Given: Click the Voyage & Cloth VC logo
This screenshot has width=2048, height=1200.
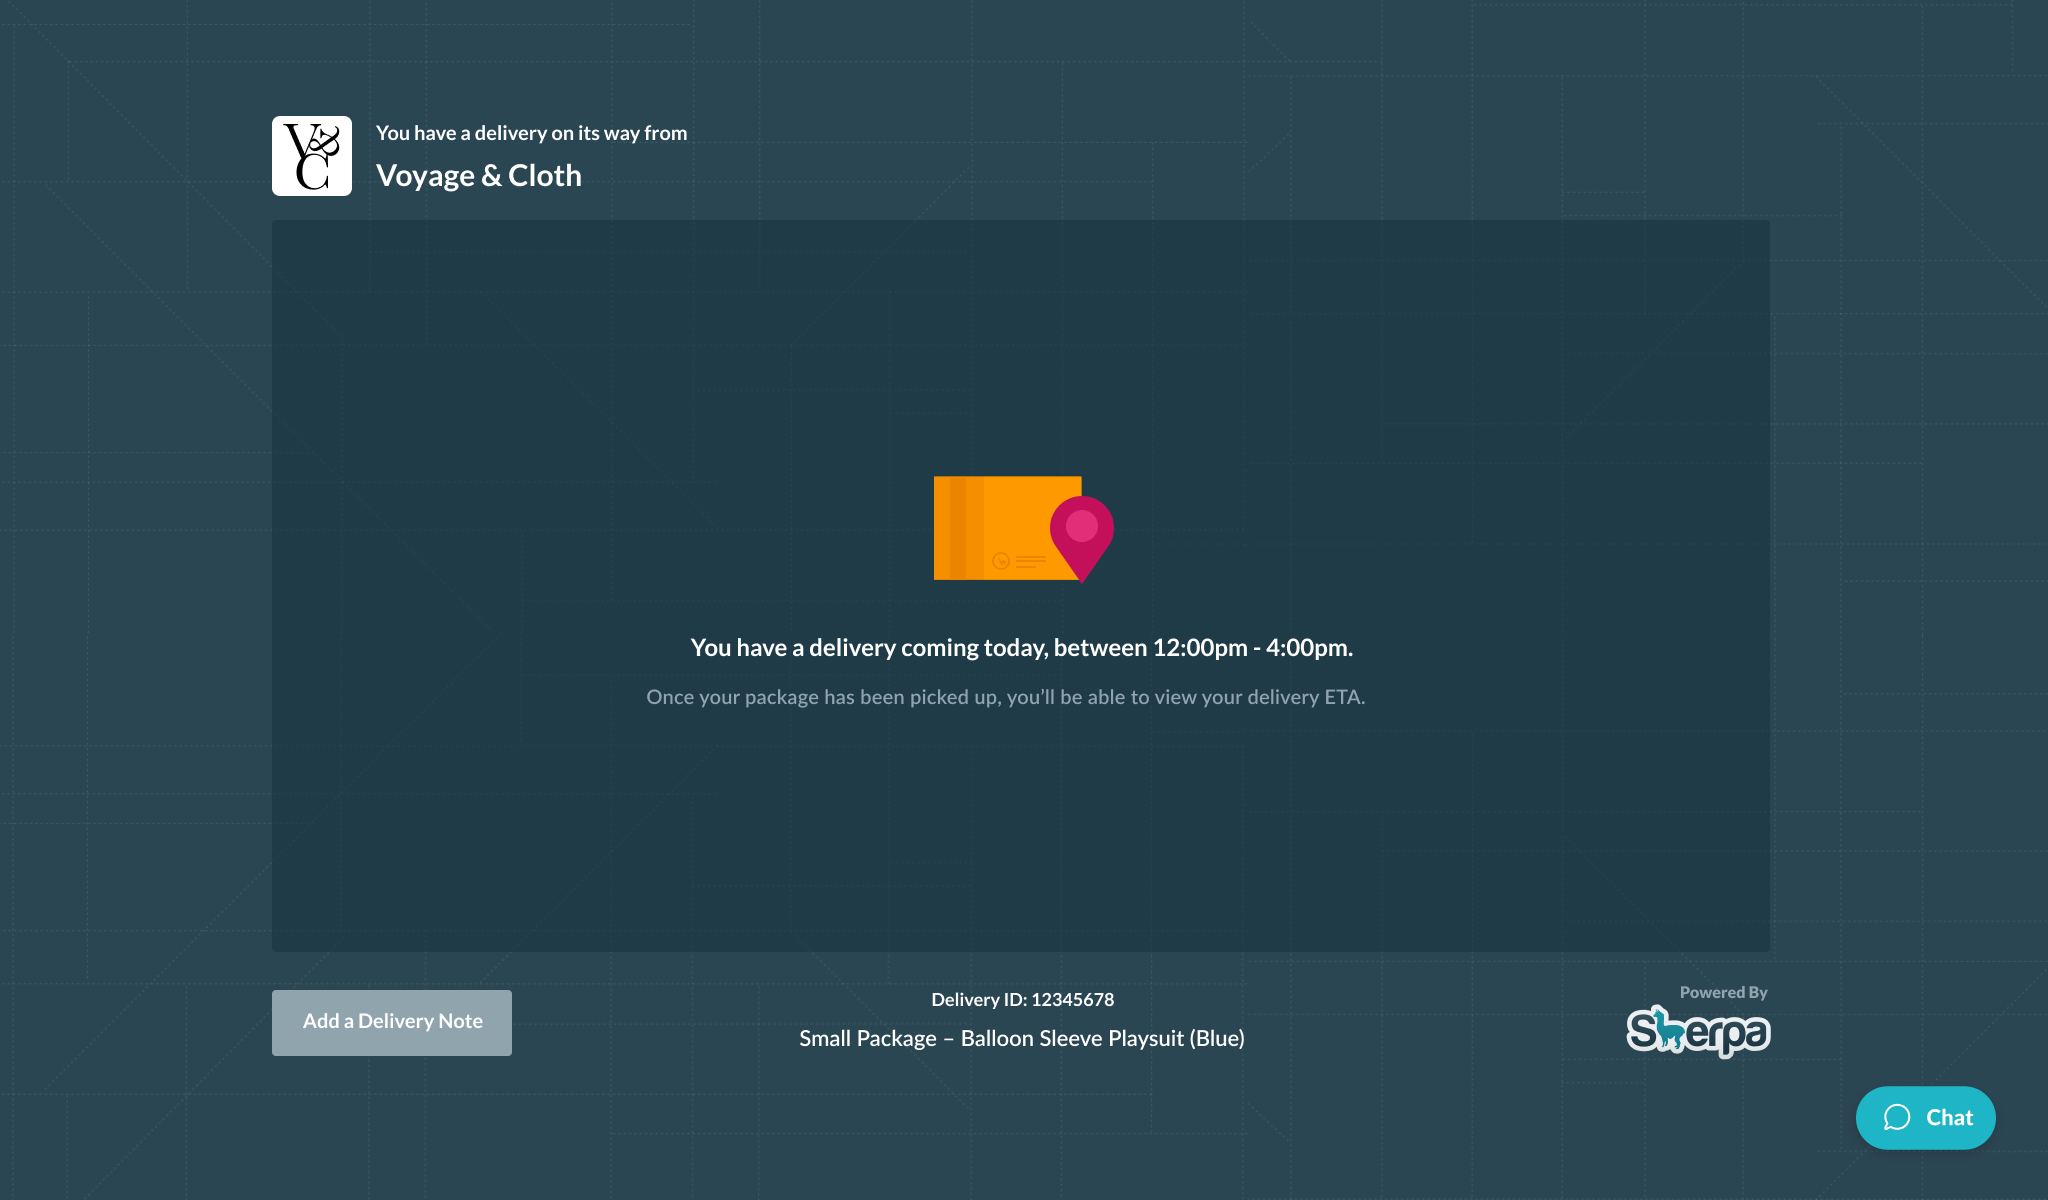Looking at the screenshot, I should pyautogui.click(x=311, y=156).
